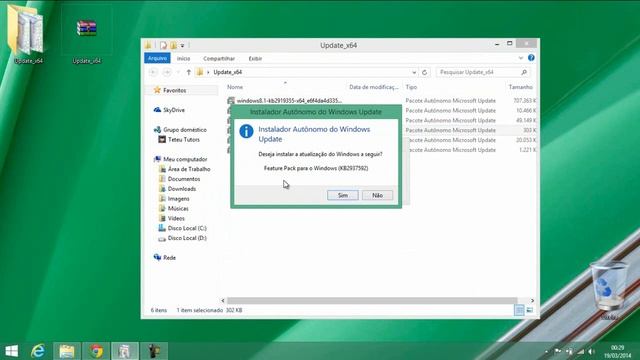This screenshot has height=360, width=640.
Task: Open the Recycle Bin on desktop
Action: coord(609,291)
